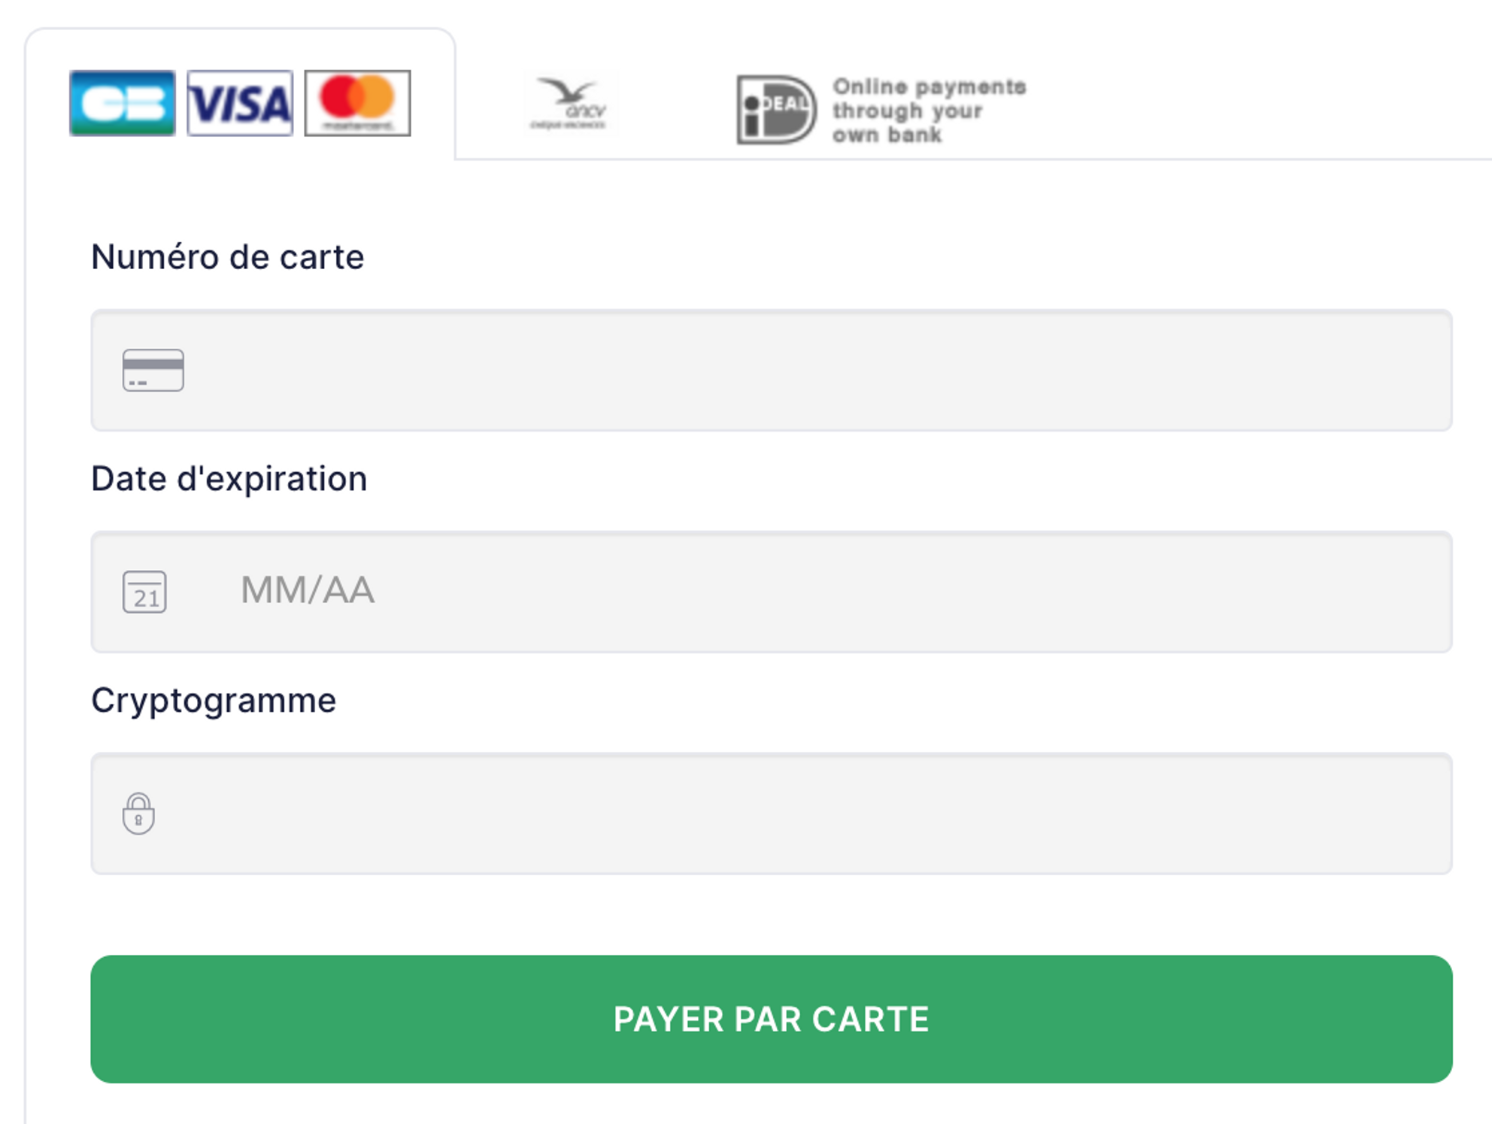
Task: Click the 'Date d'expiration' label
Action: [229, 479]
